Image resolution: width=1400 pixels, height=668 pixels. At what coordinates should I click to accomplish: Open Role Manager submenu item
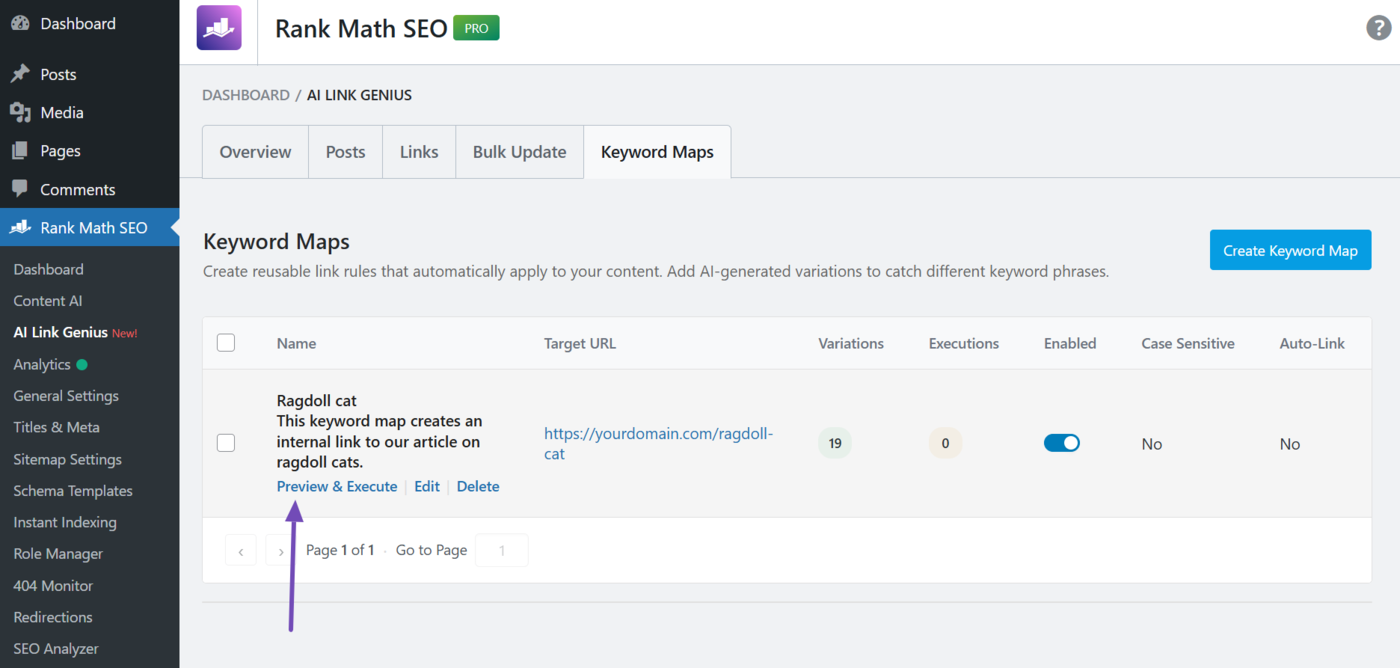tap(58, 554)
